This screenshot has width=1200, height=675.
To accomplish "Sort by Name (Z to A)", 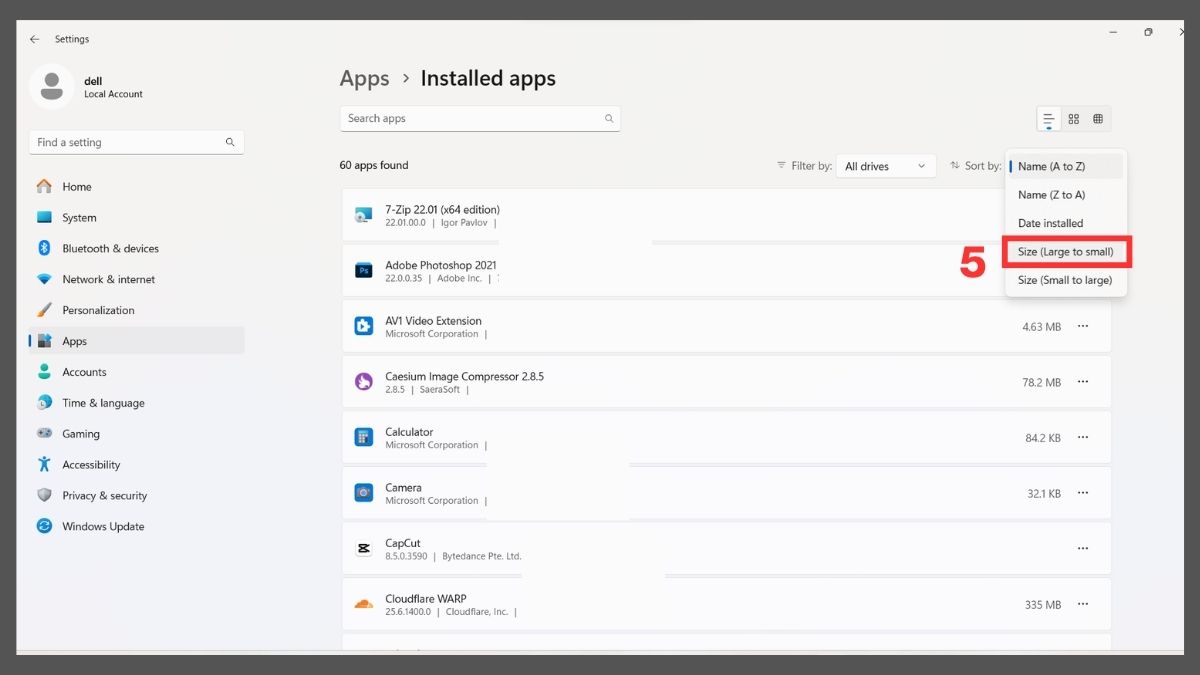I will (1066, 195).
